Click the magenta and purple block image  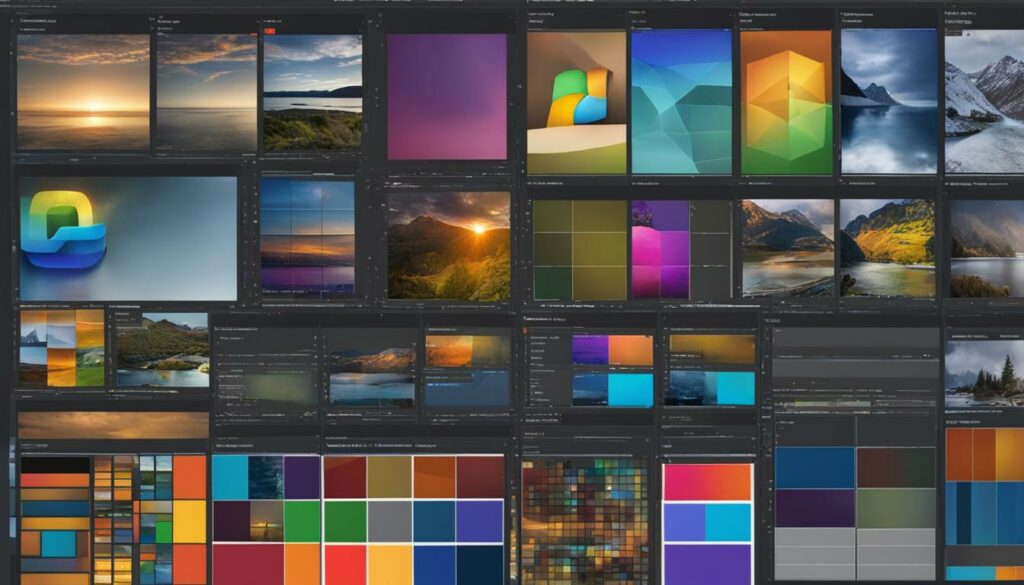click(x=660, y=249)
